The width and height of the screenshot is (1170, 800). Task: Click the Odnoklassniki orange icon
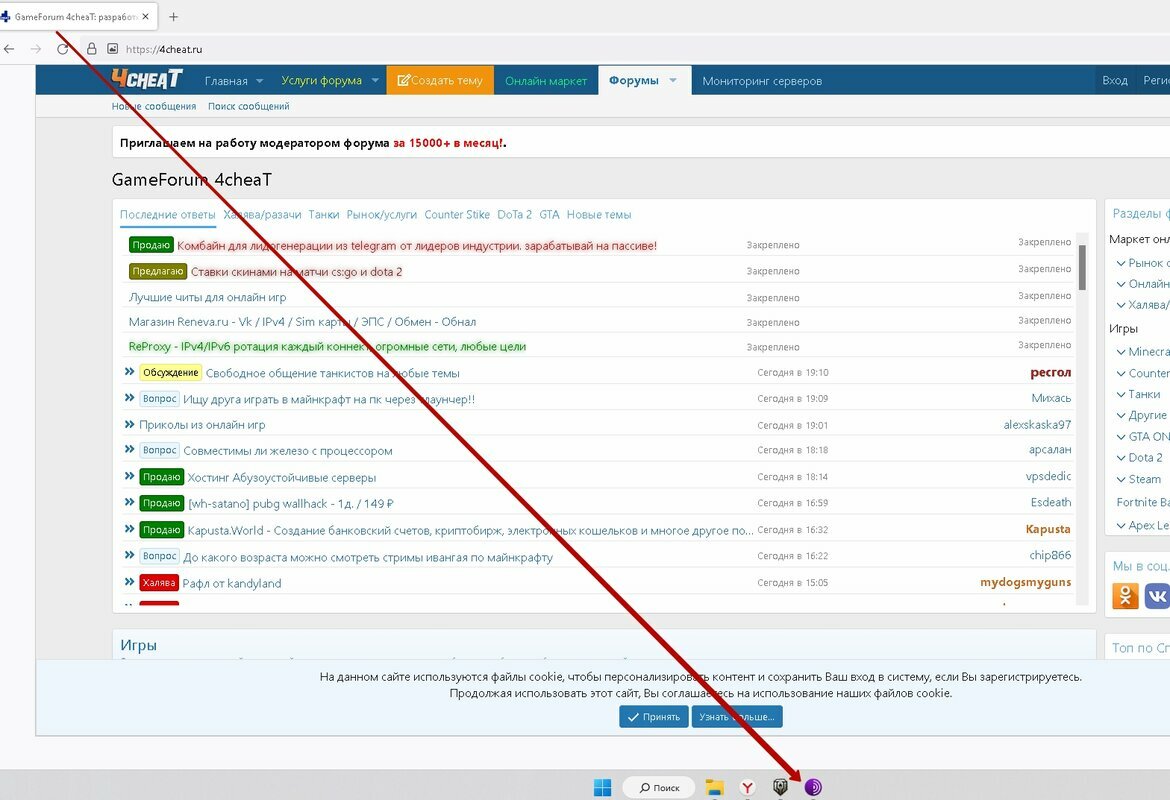[x=1125, y=595]
